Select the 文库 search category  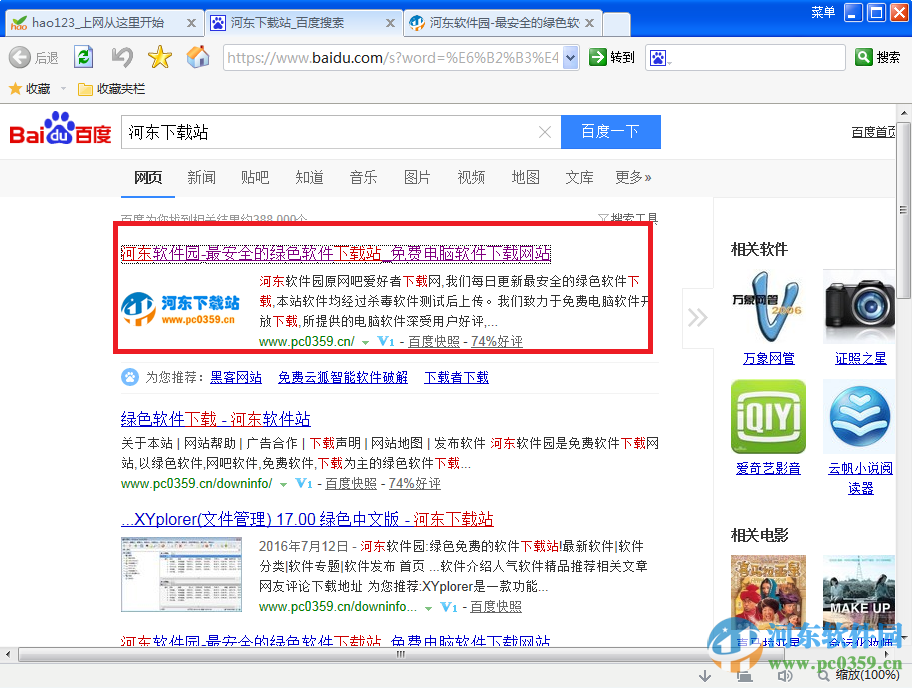click(x=579, y=177)
